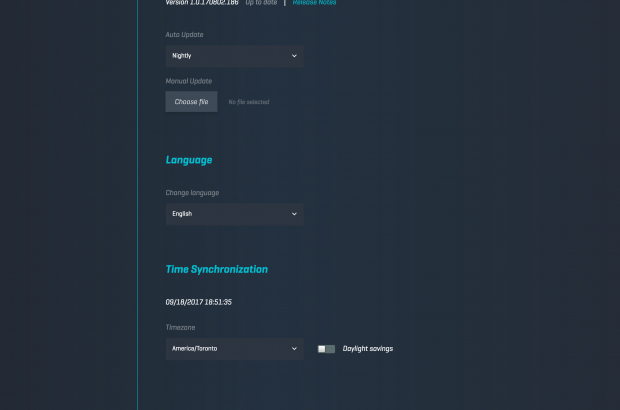Open the English language dropdown
Viewport: 620px width, 410px height.
[x=234, y=214]
